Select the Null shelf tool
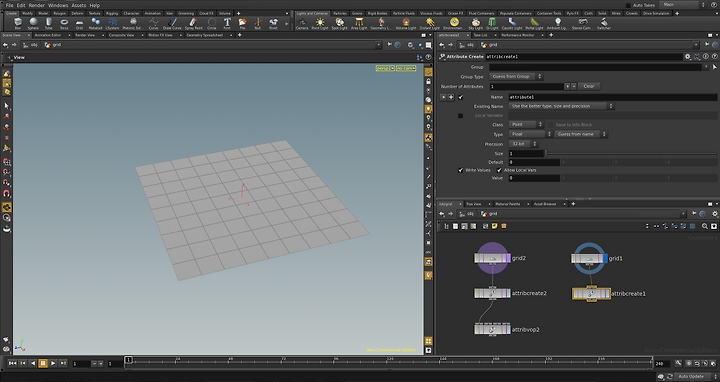Viewport: 720px width, 382px height. click(258, 23)
